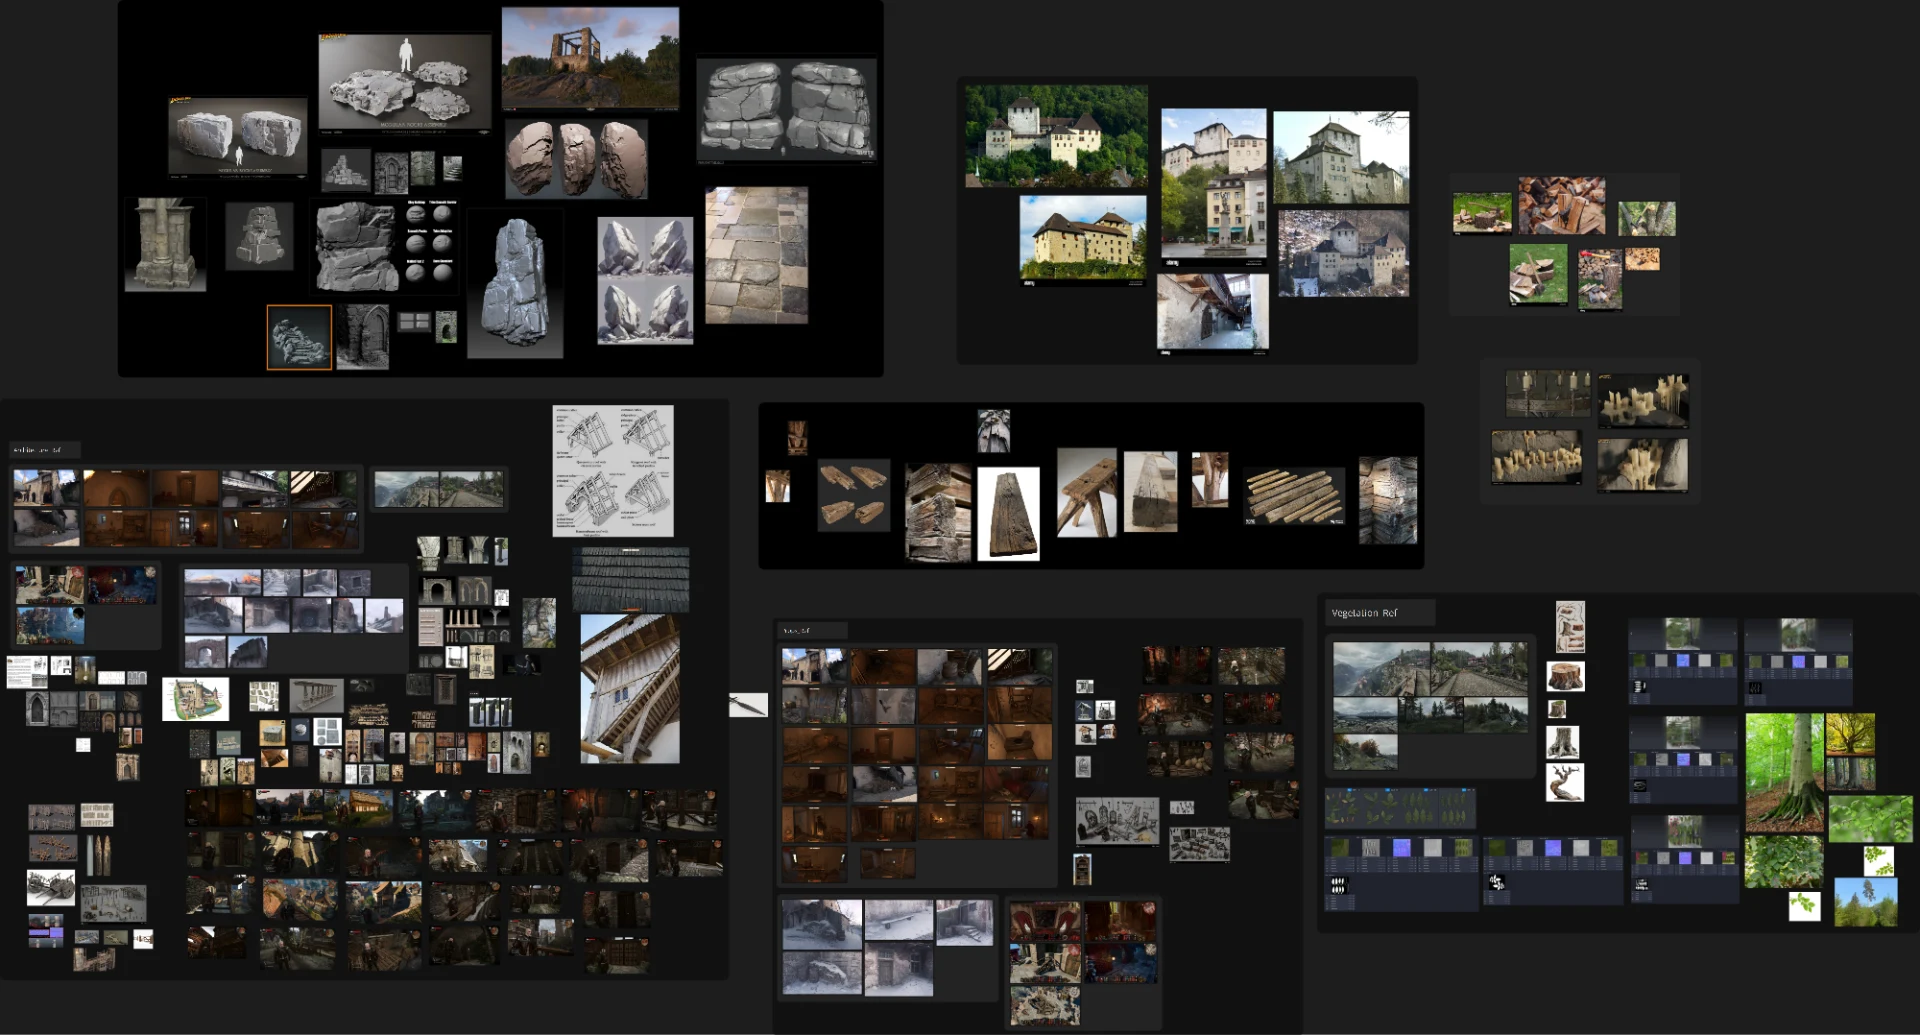Click the yellow autumn tree photo

[1850, 734]
